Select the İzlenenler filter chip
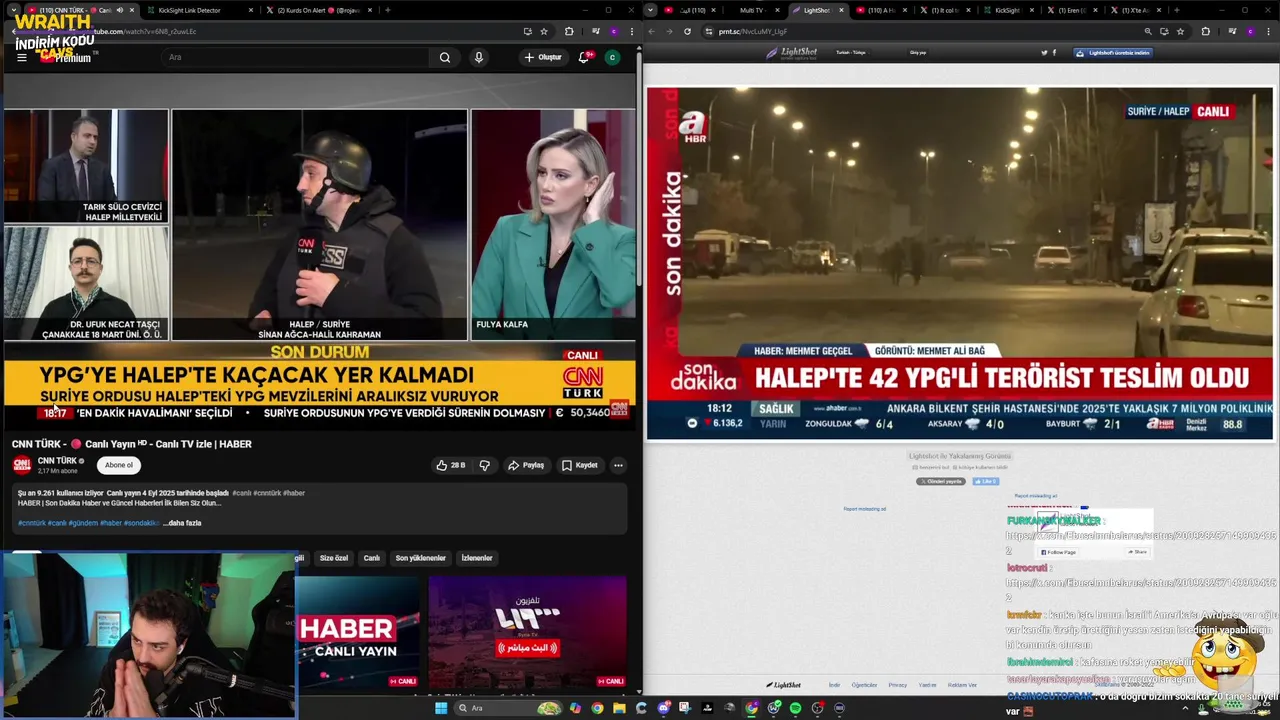The height and width of the screenshot is (720, 1280). click(x=477, y=558)
